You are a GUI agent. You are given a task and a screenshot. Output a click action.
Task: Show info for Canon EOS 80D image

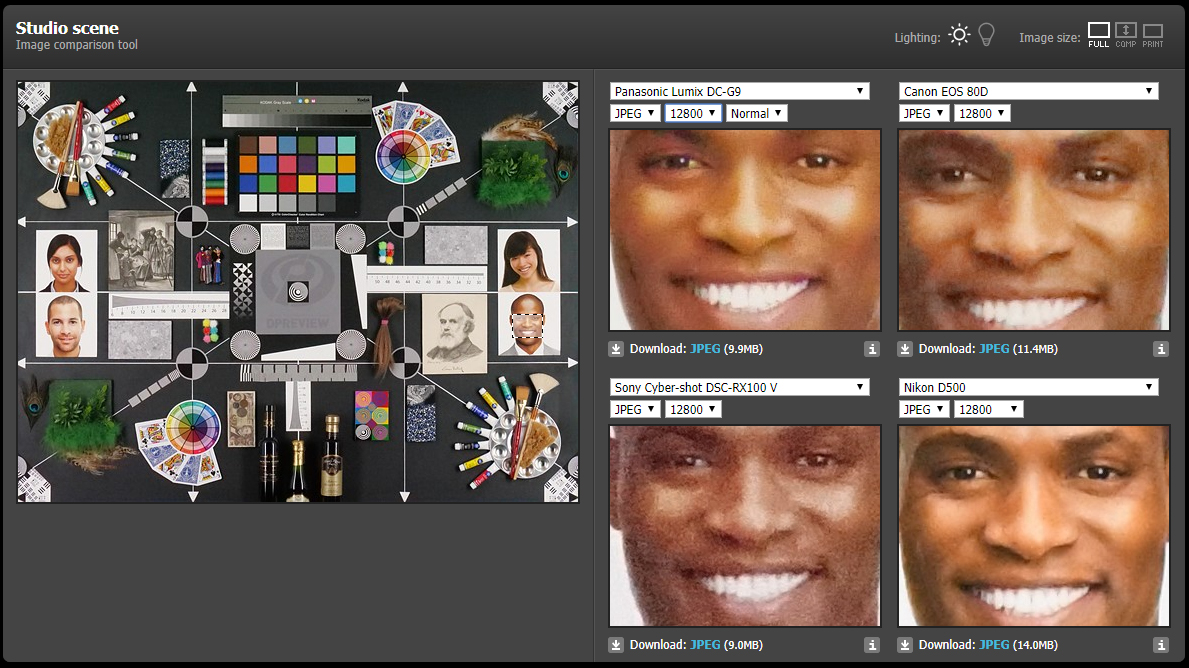click(1161, 349)
